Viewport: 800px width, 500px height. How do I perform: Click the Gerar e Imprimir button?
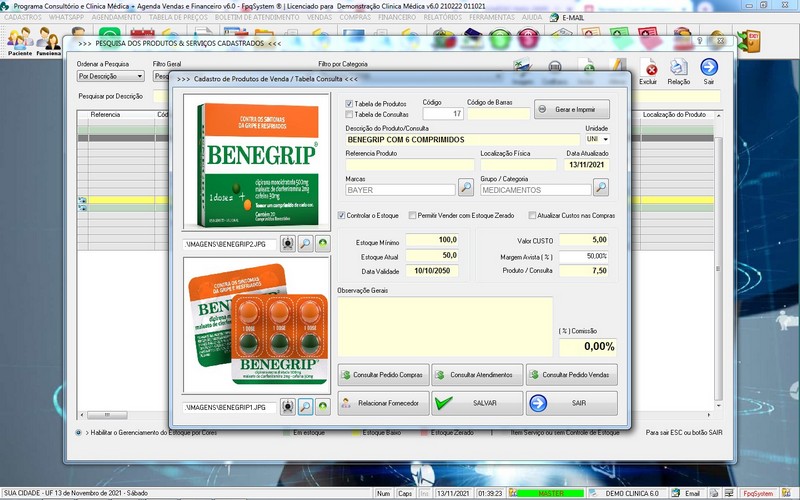click(572, 109)
